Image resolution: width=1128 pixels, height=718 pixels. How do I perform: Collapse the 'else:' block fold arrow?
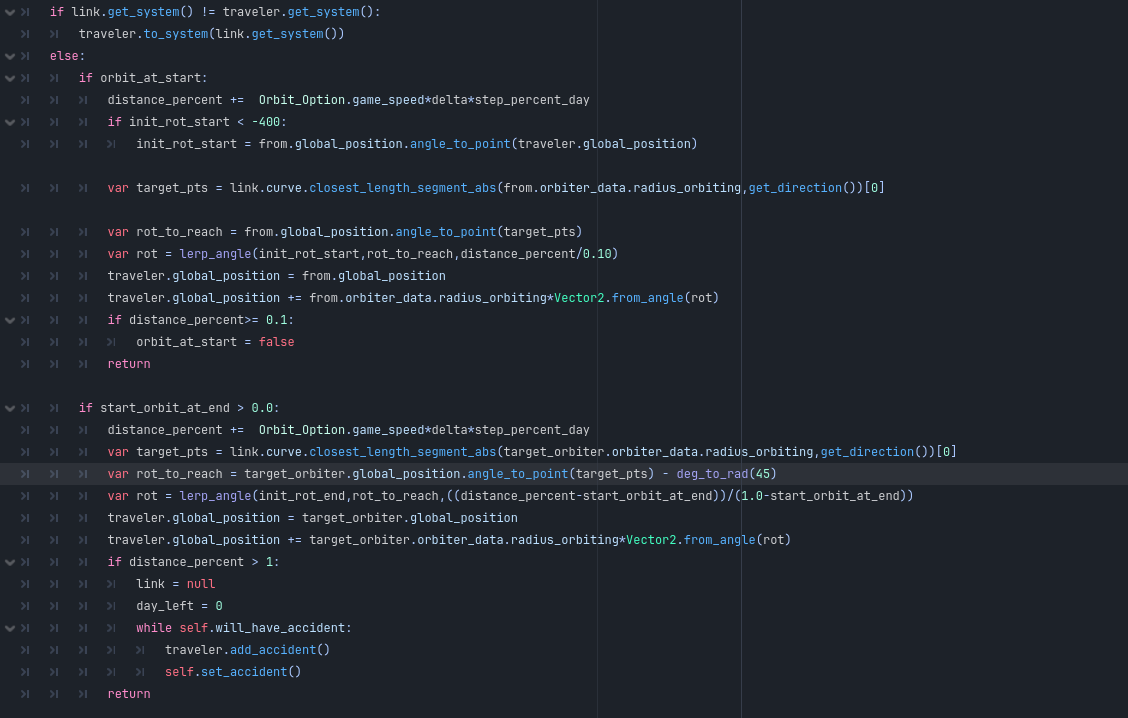click(10, 56)
